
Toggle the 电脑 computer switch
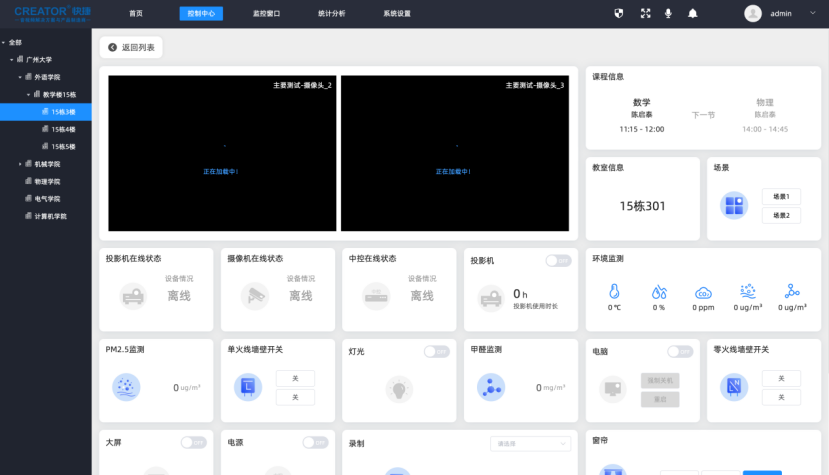pos(680,351)
